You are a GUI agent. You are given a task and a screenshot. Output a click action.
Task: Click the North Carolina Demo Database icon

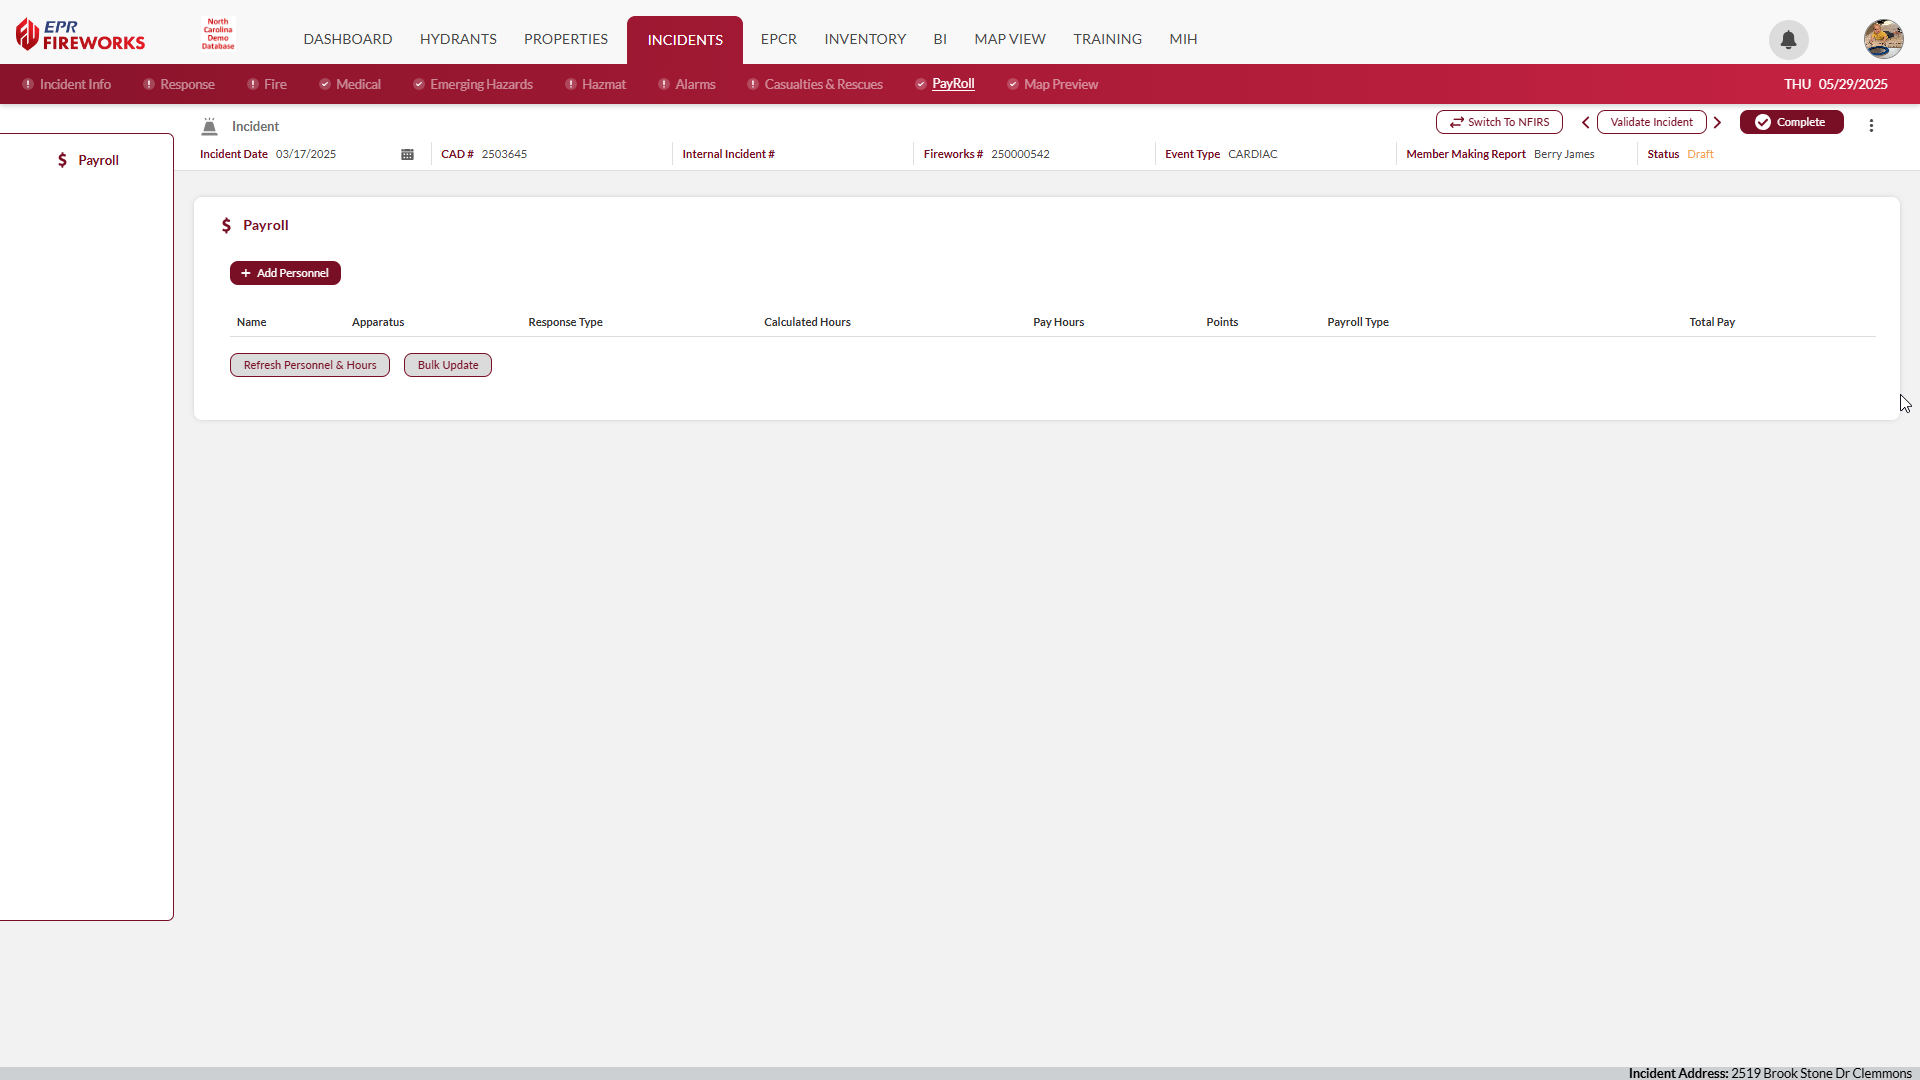[216, 33]
